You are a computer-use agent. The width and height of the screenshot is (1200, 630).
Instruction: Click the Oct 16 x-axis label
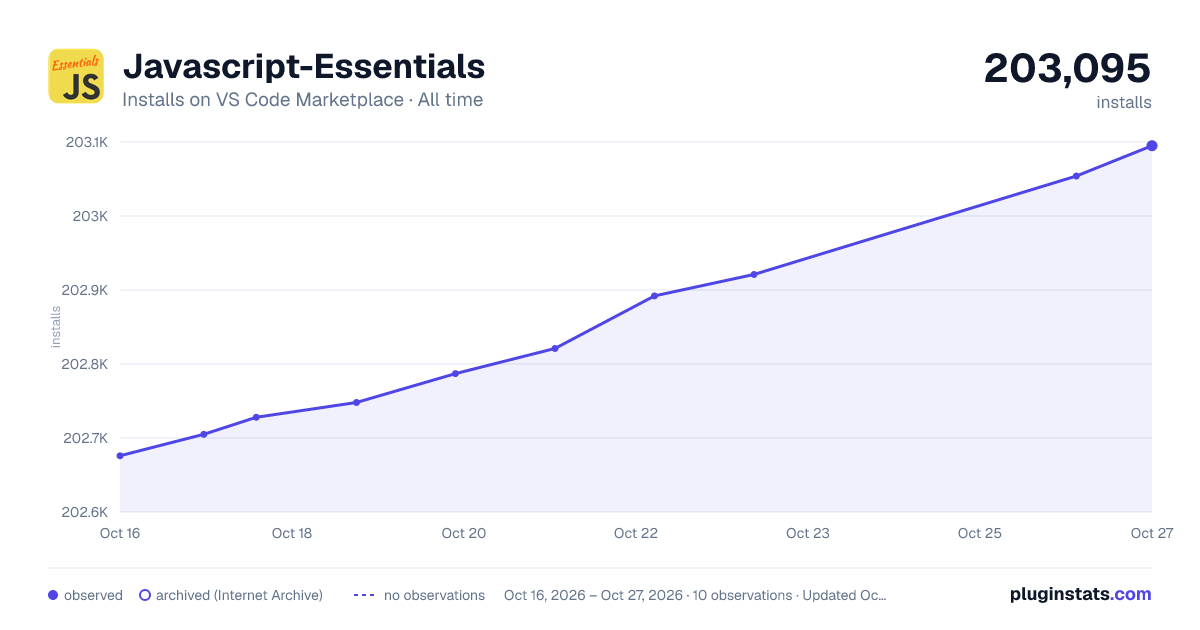(120, 533)
